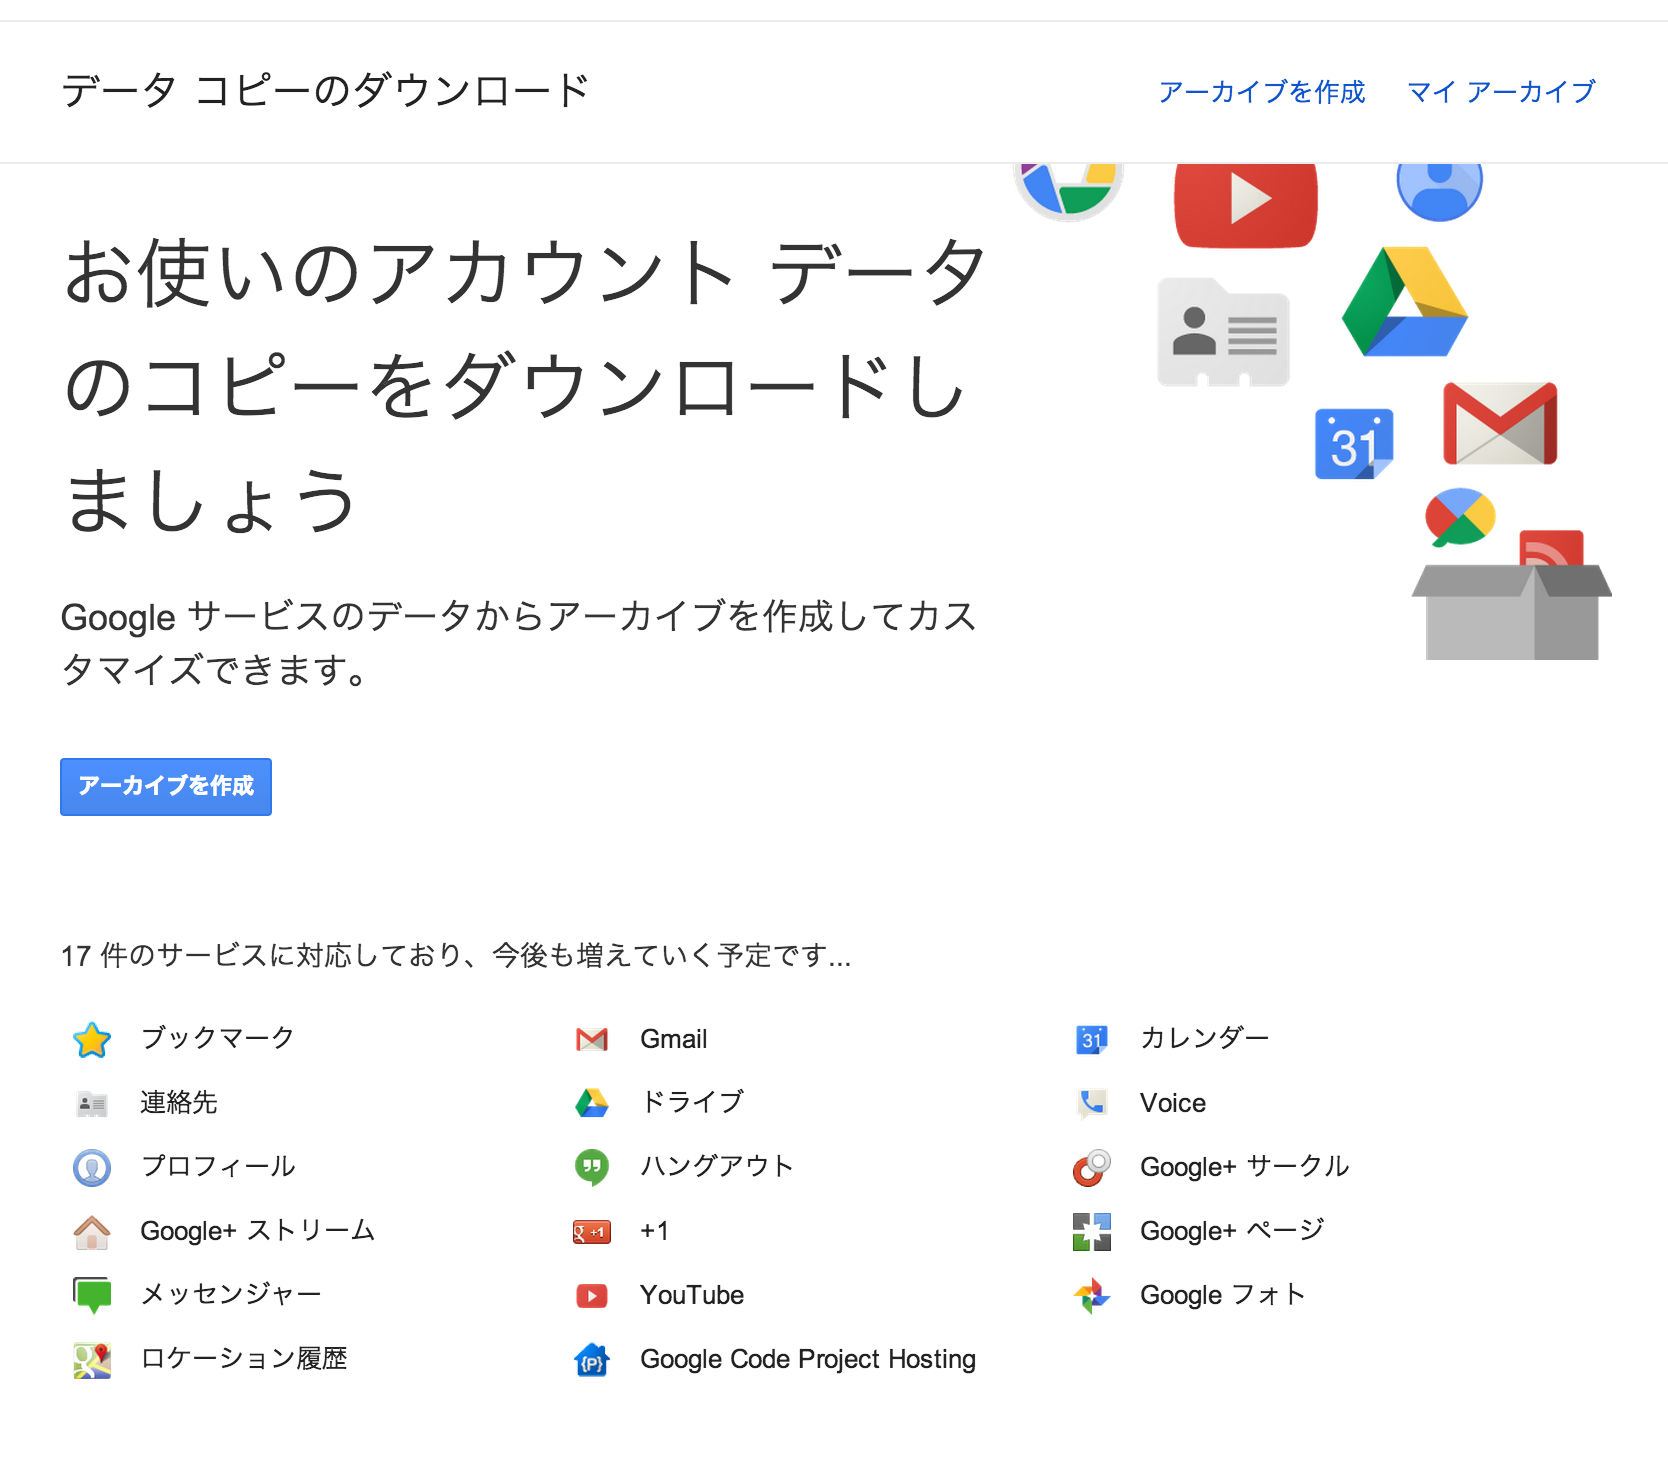
Task: Click the Google+ pages icon
Action: (x=1092, y=1232)
